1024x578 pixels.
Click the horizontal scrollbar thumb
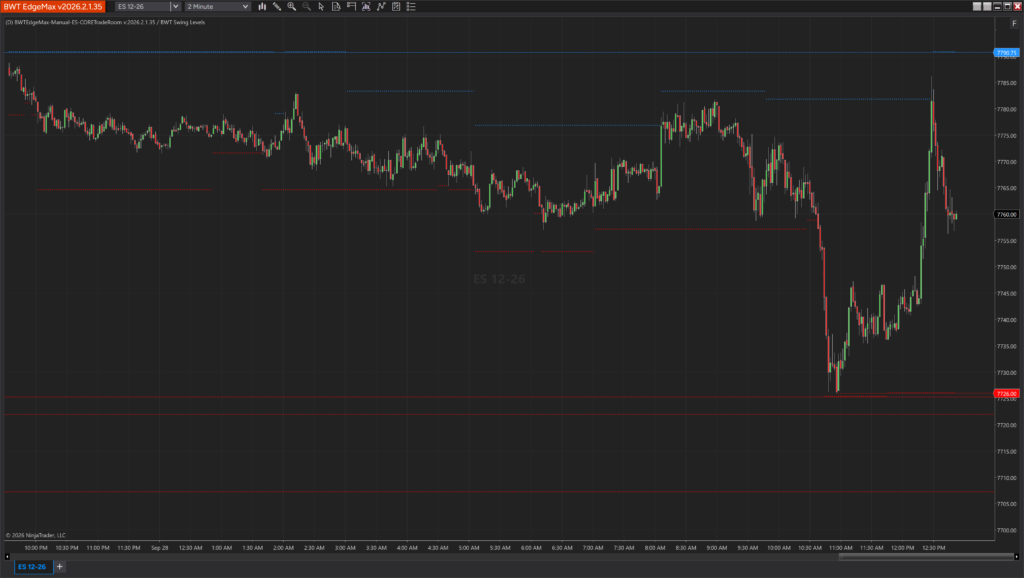coord(925,557)
